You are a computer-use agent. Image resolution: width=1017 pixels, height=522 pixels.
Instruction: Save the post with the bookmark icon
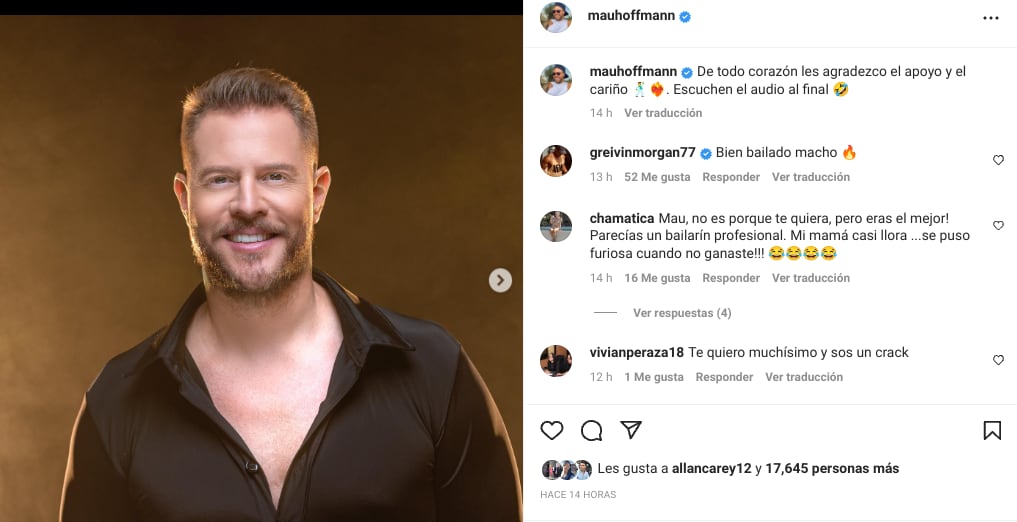[992, 430]
